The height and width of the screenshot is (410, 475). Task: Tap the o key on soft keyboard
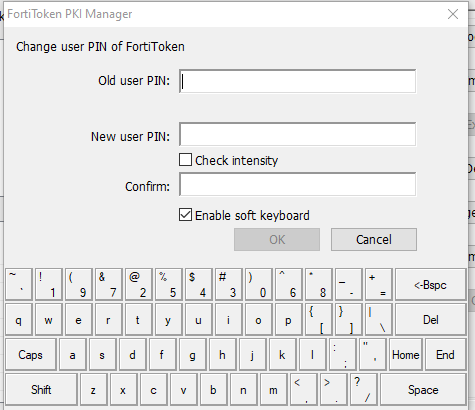click(259, 319)
